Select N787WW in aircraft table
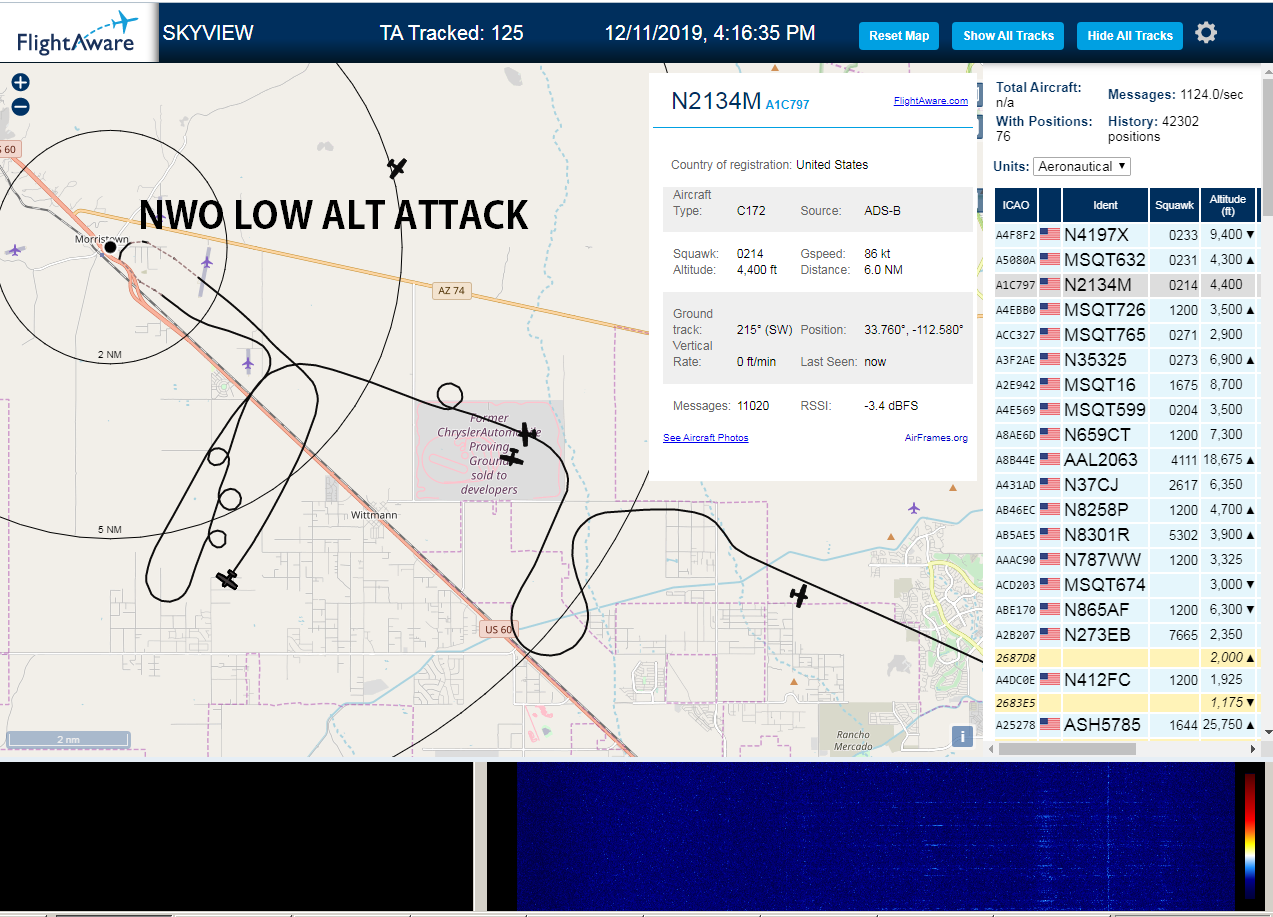 1102,560
